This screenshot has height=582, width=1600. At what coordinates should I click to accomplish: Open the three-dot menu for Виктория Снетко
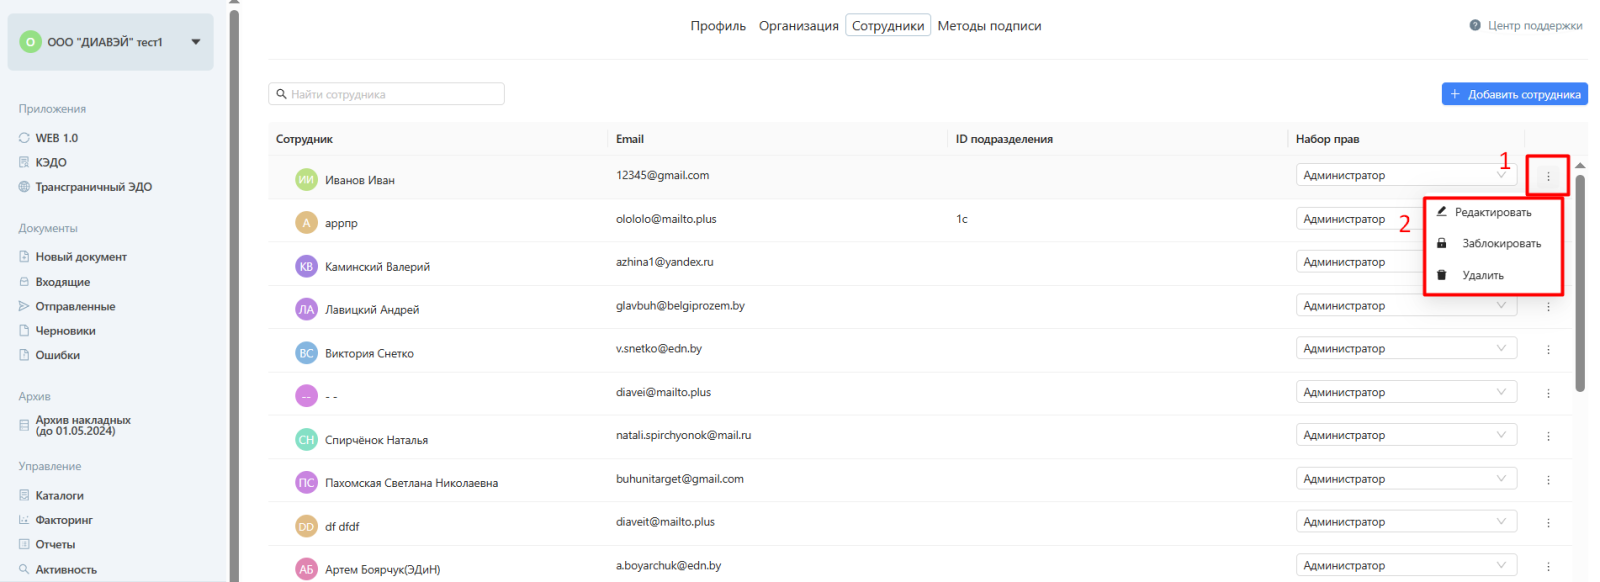[x=1547, y=349]
